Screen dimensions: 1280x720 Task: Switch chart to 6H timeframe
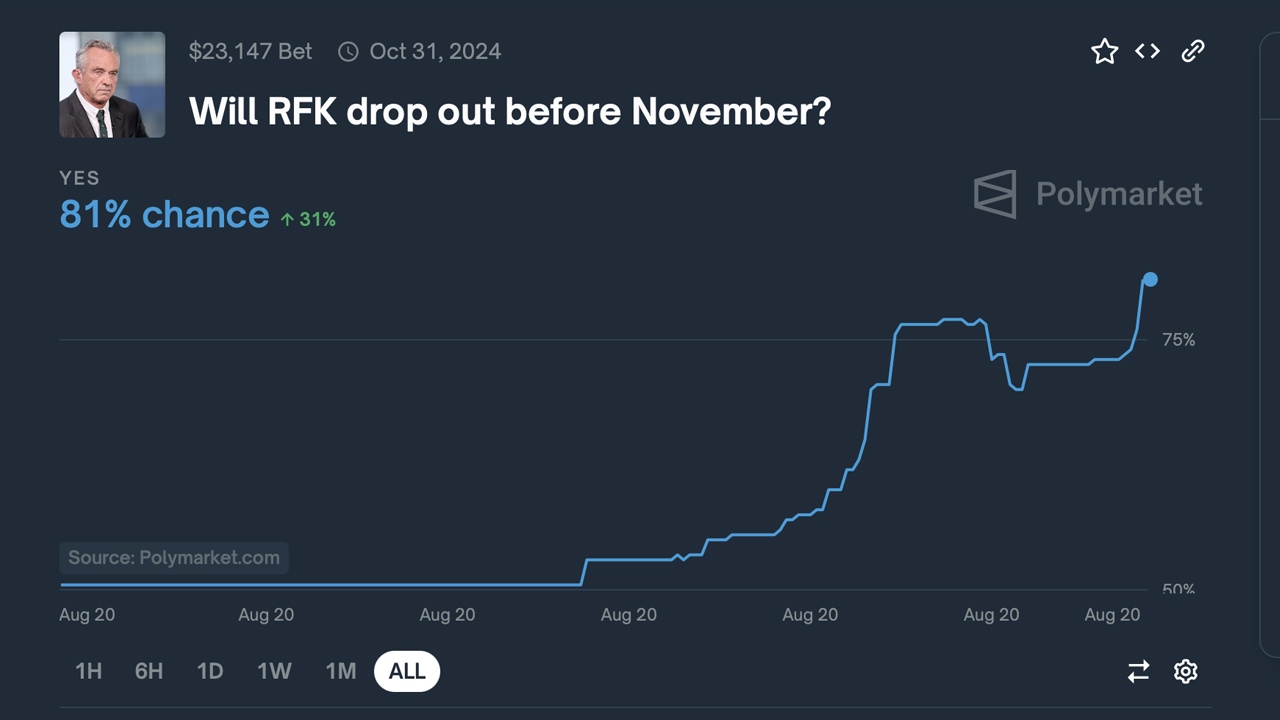pyautogui.click(x=149, y=671)
